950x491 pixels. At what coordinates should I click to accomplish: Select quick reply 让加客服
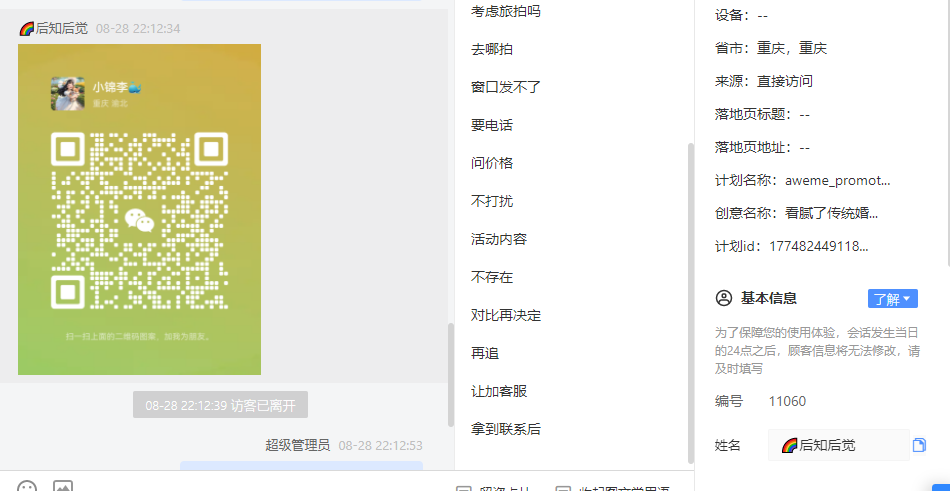[x=499, y=392]
